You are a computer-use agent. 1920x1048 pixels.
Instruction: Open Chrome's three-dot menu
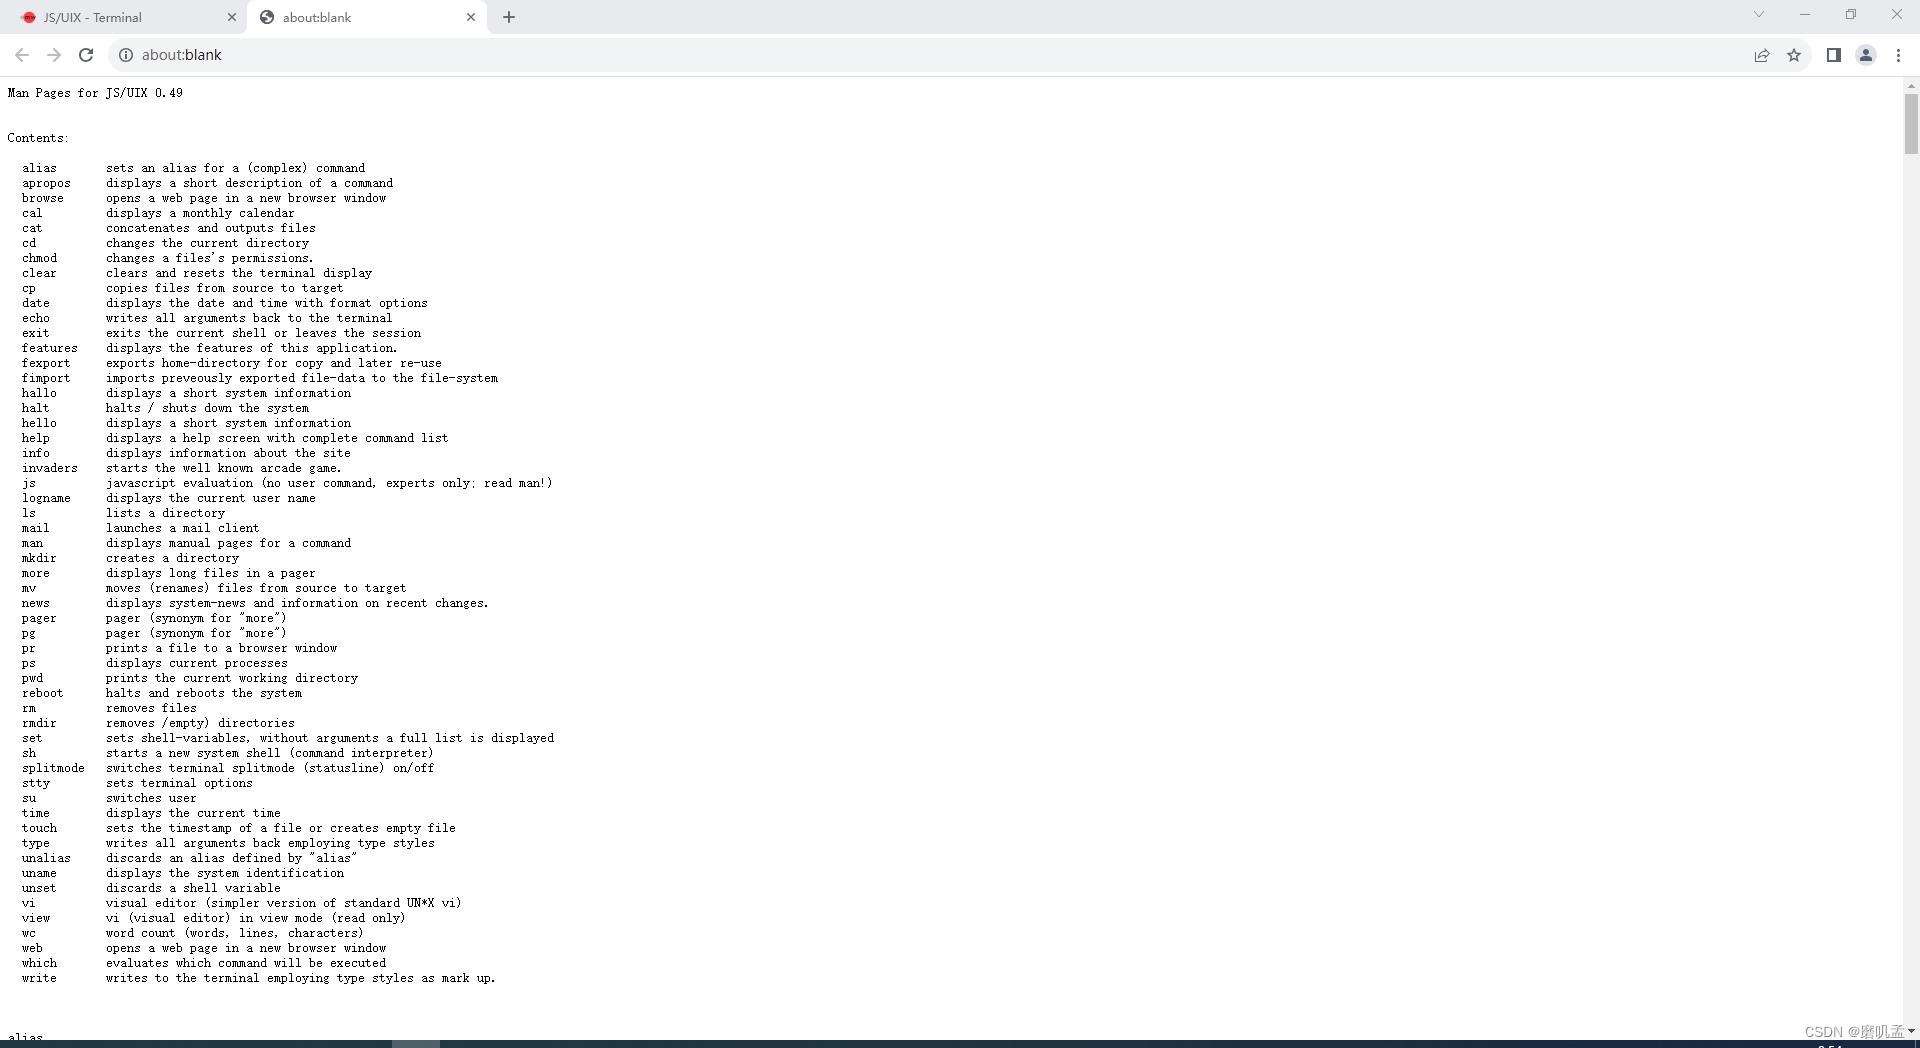(1898, 55)
